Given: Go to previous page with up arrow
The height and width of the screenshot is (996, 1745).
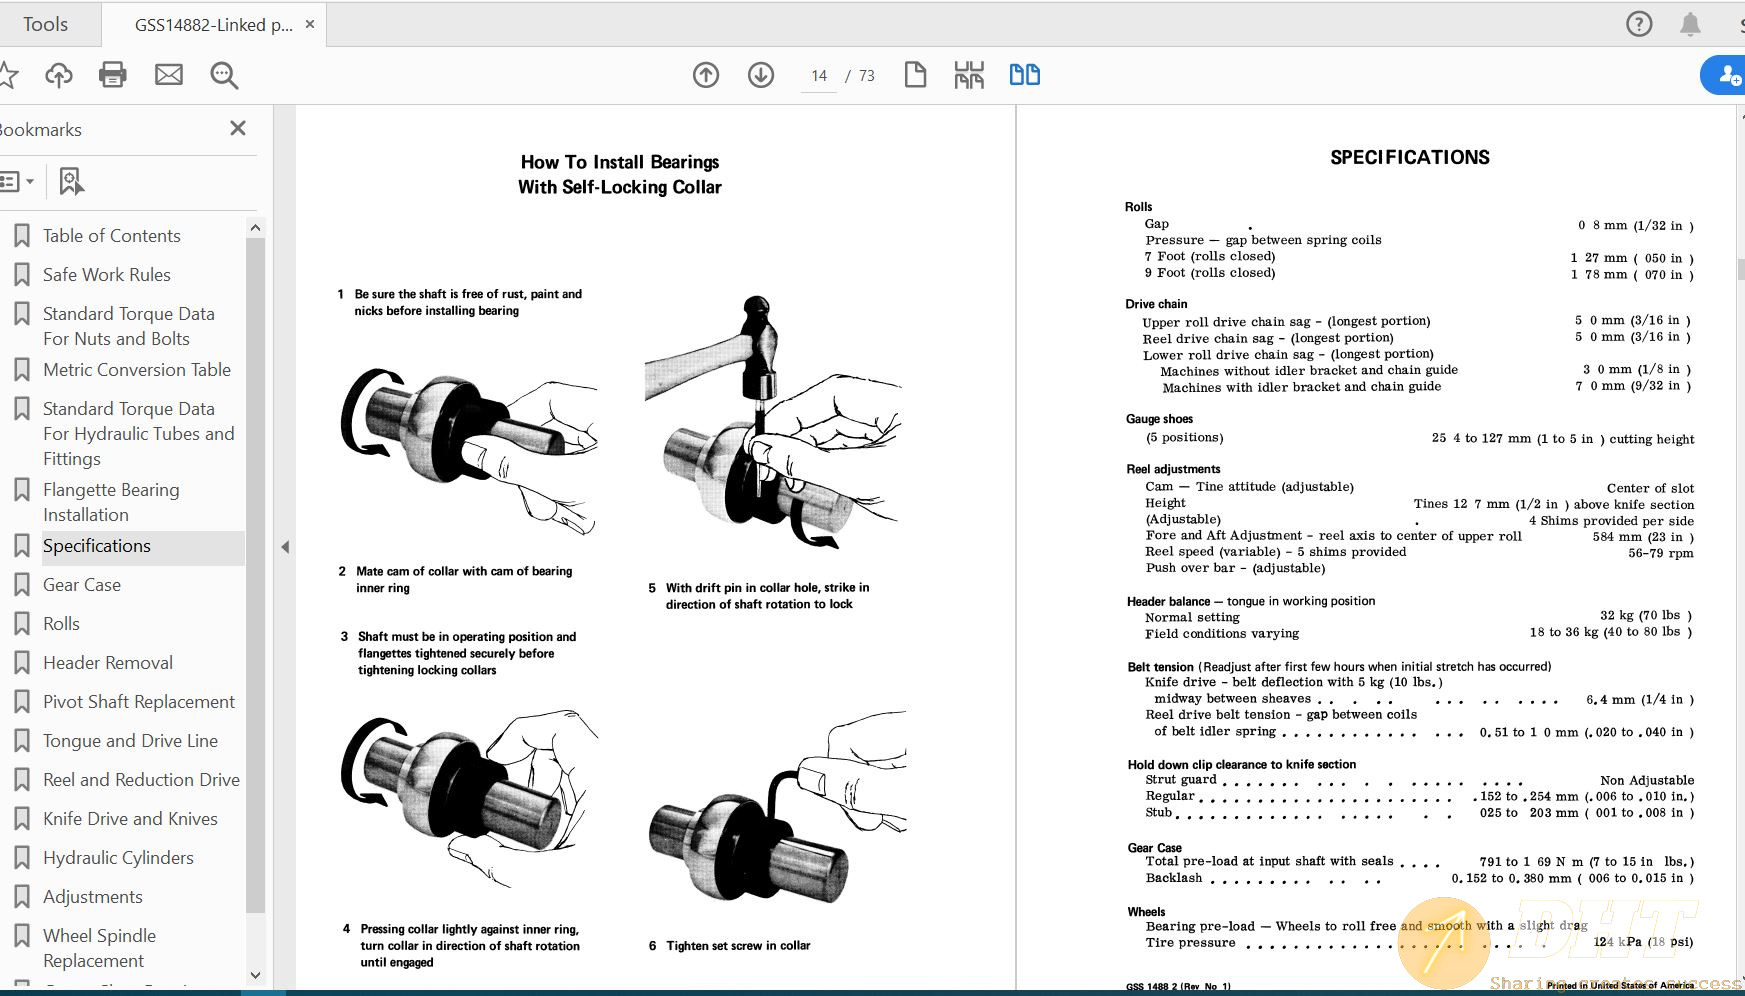Looking at the screenshot, I should click(706, 75).
